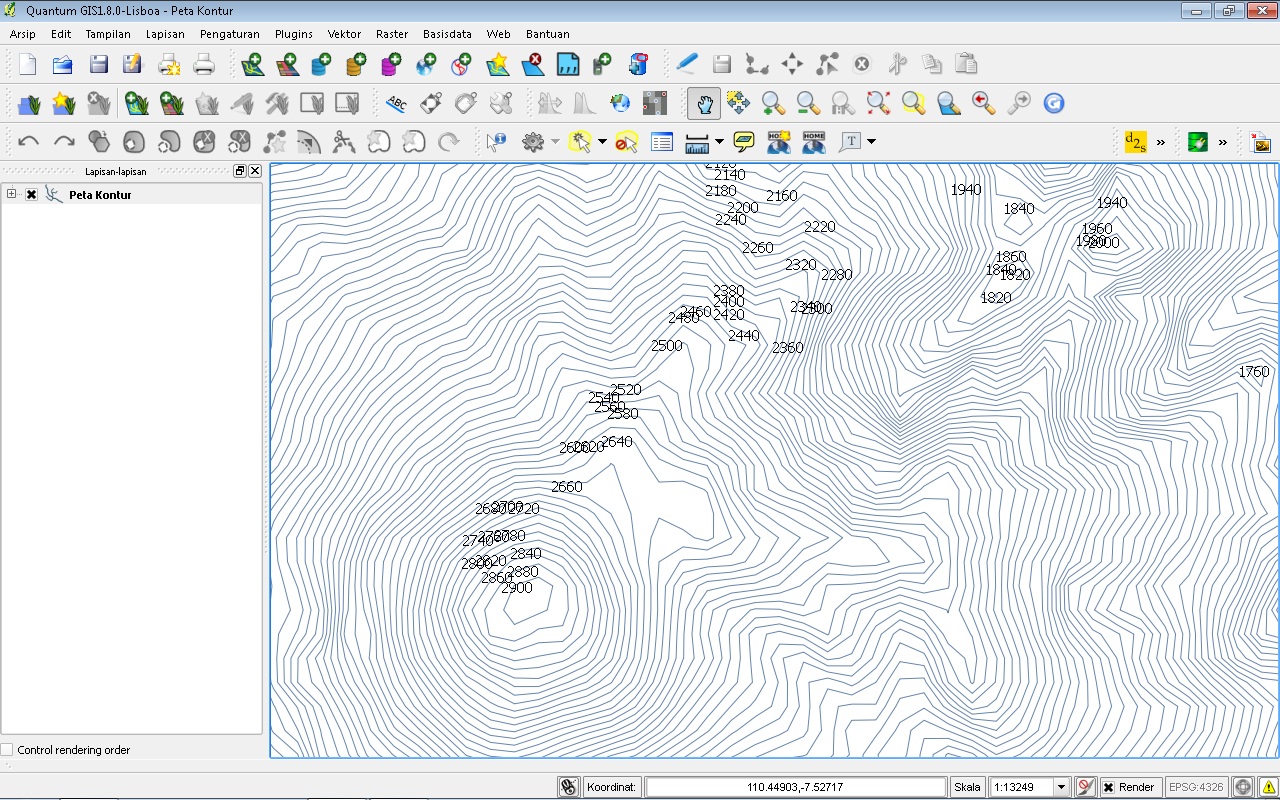
Task: Expand the text annotation dropdown
Action: click(869, 141)
